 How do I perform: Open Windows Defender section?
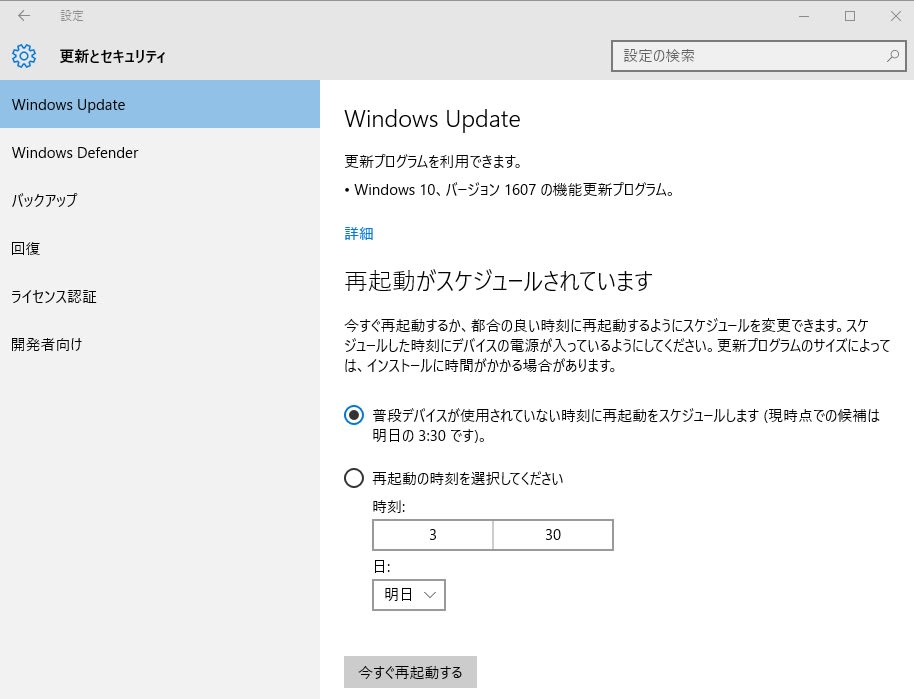160,153
